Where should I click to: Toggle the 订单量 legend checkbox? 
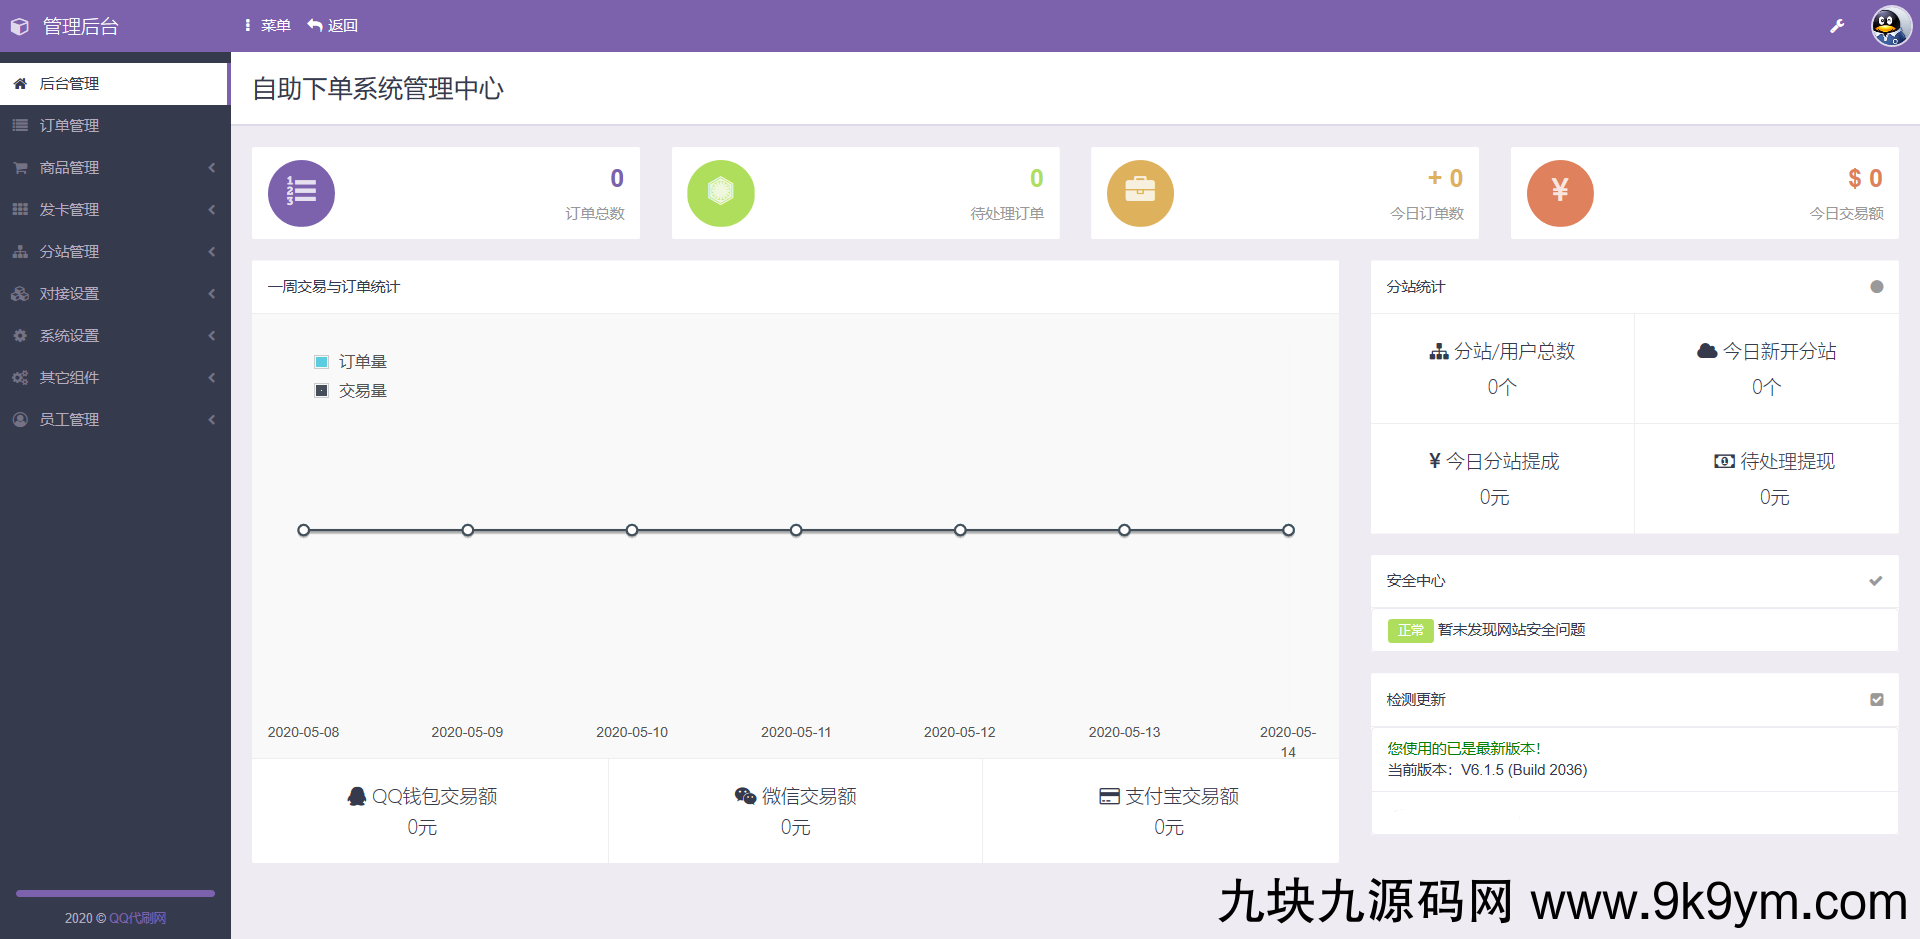tap(321, 361)
